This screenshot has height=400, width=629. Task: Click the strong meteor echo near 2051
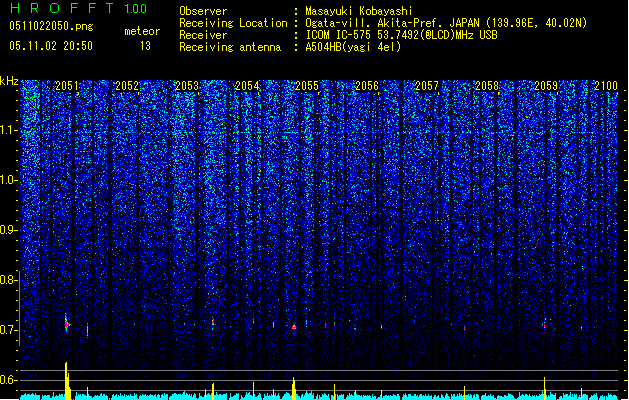click(67, 323)
